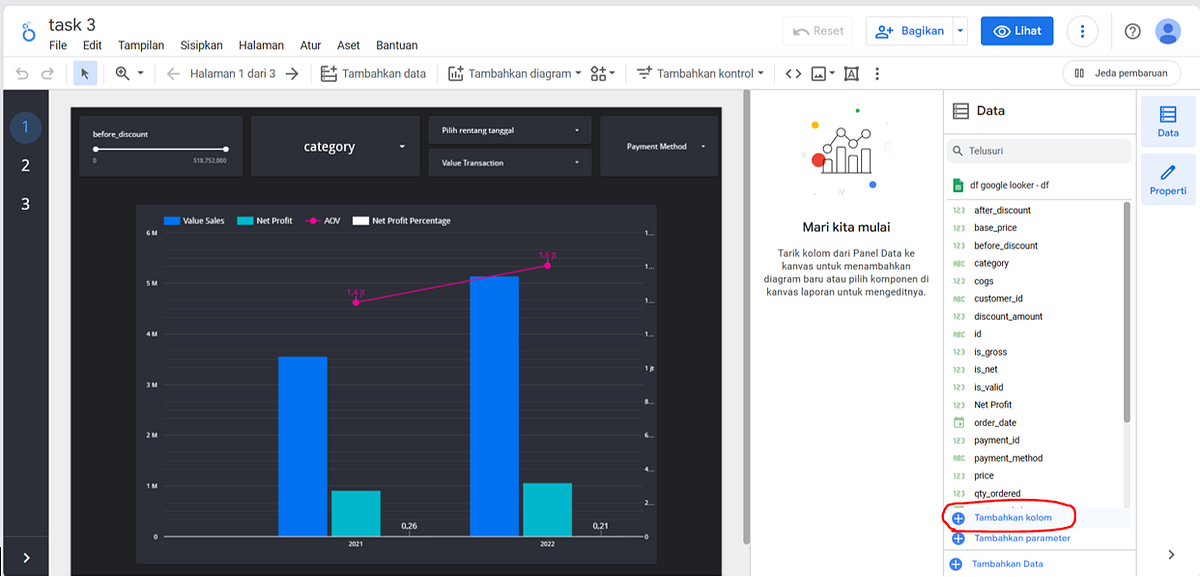
Task: Click the Telusuri search field
Action: tap(1038, 149)
